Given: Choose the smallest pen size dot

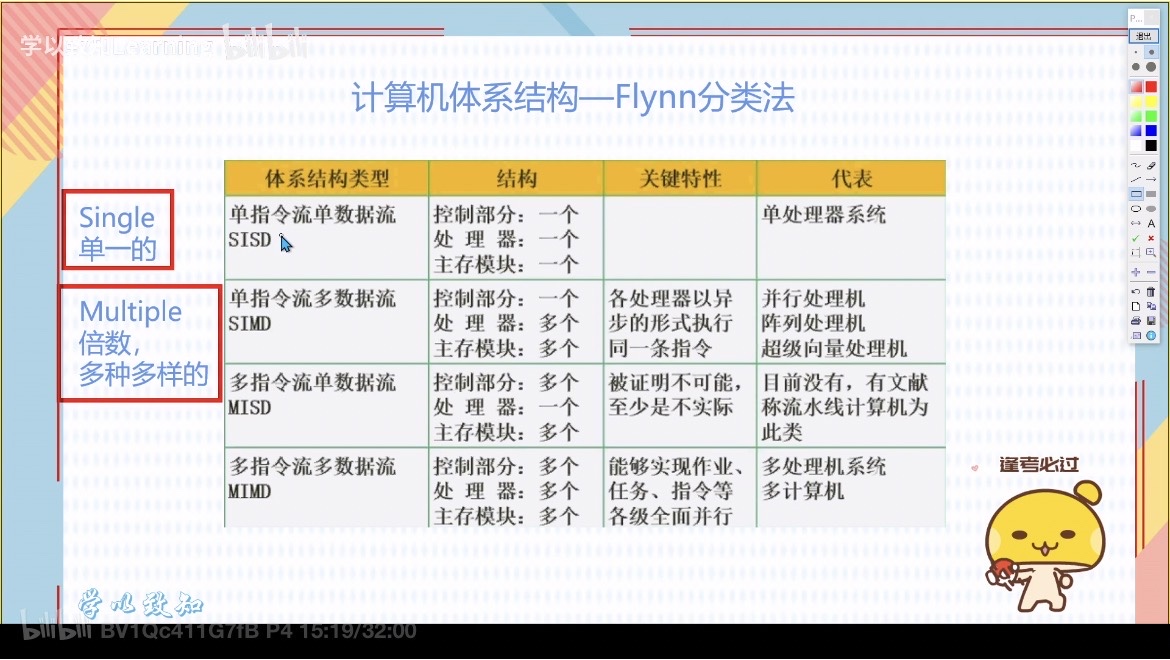Looking at the screenshot, I should tap(1135, 52).
